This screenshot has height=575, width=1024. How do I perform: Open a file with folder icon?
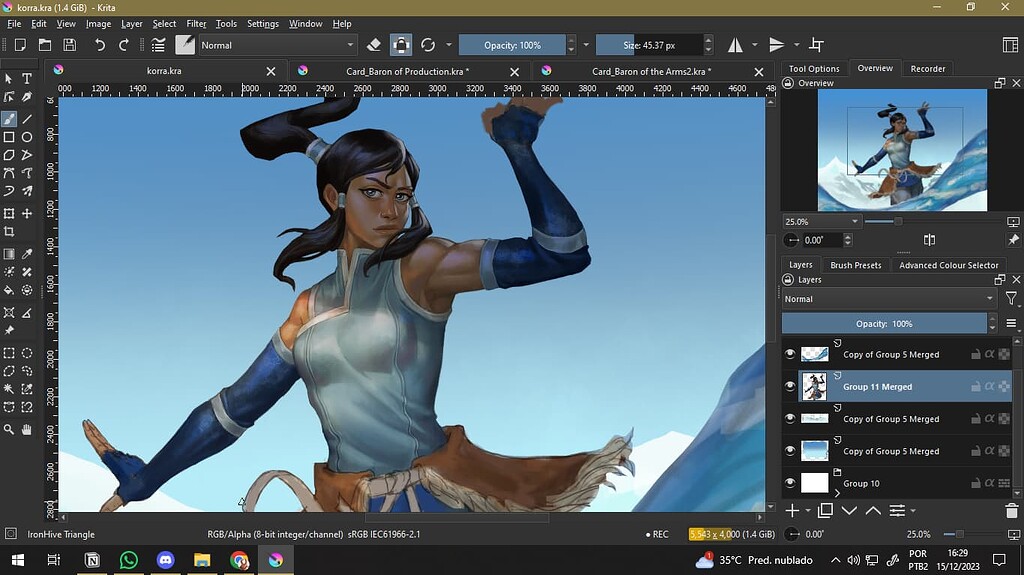pyautogui.click(x=44, y=45)
